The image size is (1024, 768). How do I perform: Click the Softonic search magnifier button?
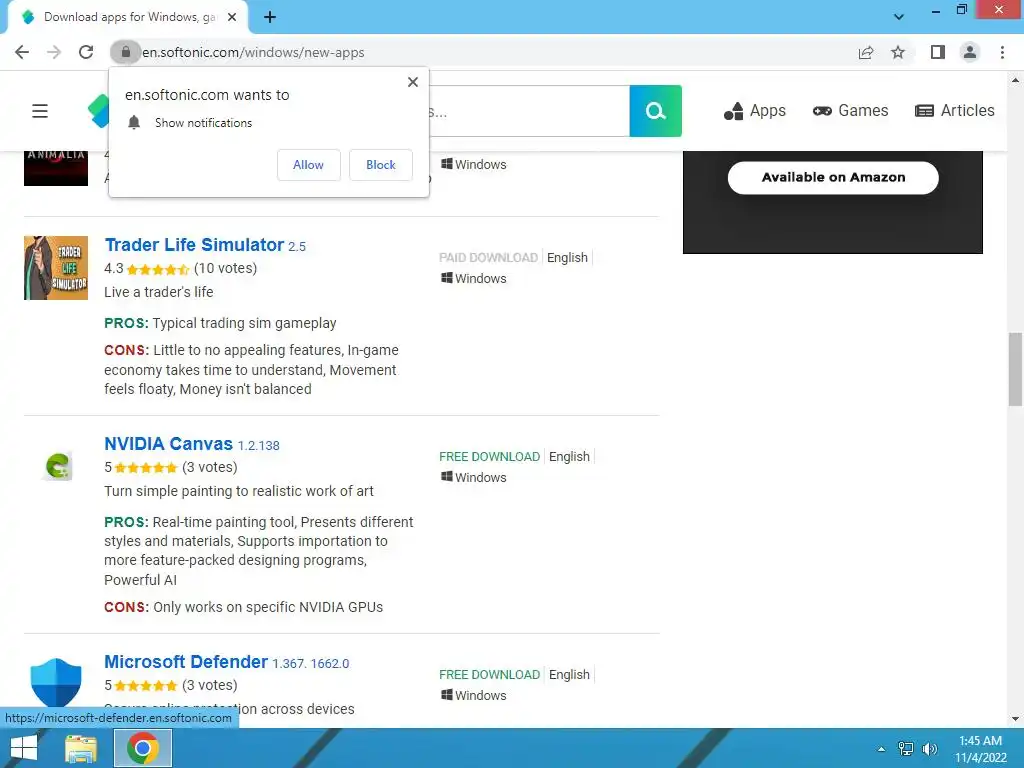pos(656,111)
